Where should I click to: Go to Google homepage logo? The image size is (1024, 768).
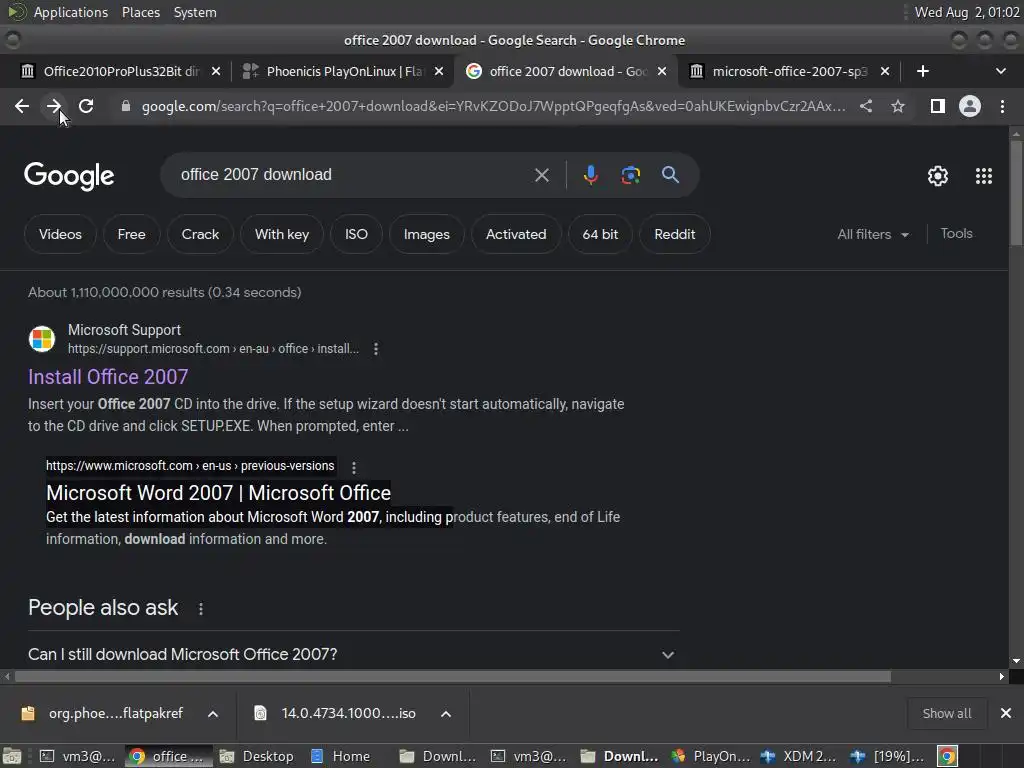69,176
